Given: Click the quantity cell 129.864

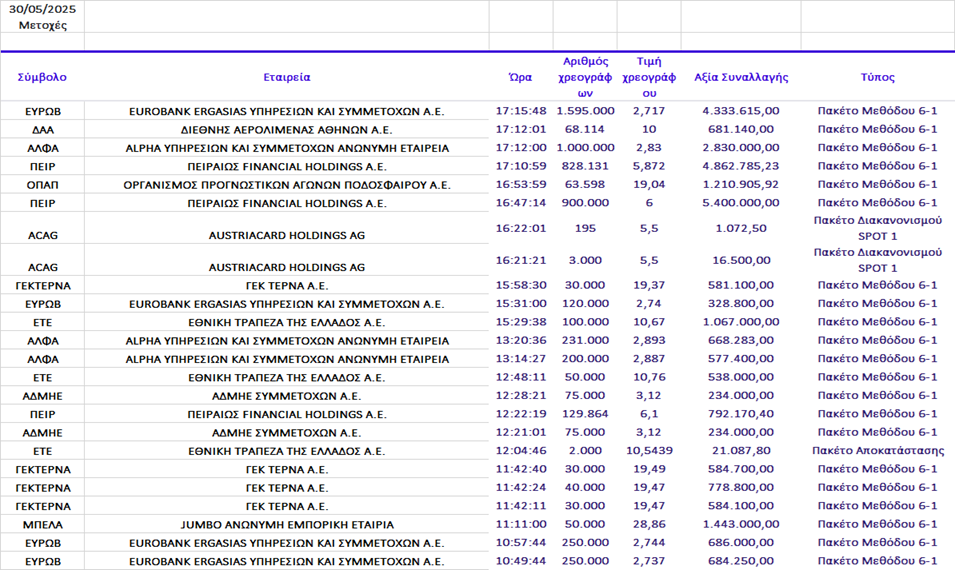Looking at the screenshot, I should [585, 413].
